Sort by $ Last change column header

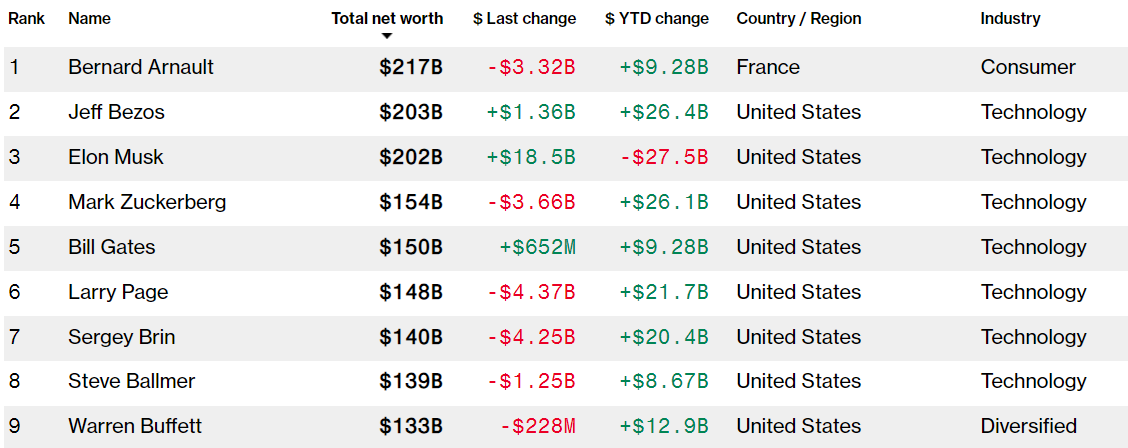click(524, 18)
